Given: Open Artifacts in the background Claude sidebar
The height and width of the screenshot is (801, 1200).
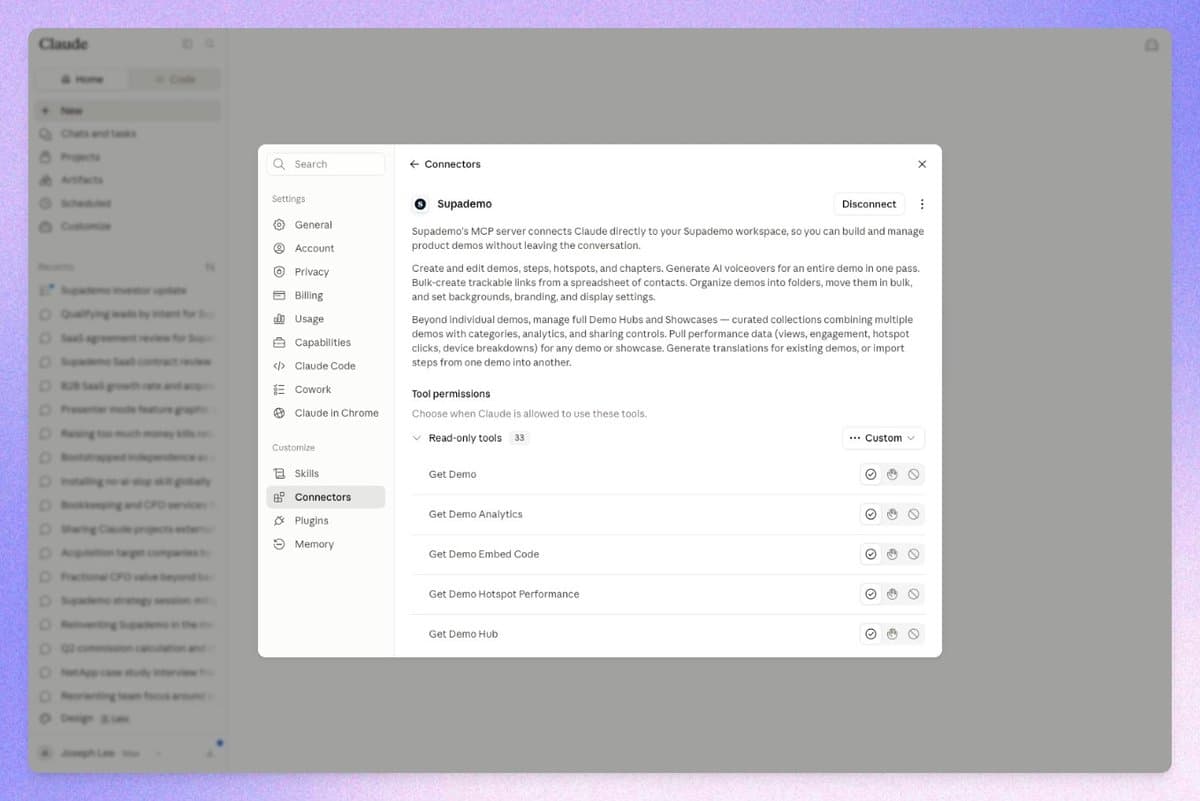Looking at the screenshot, I should tap(128, 180).
